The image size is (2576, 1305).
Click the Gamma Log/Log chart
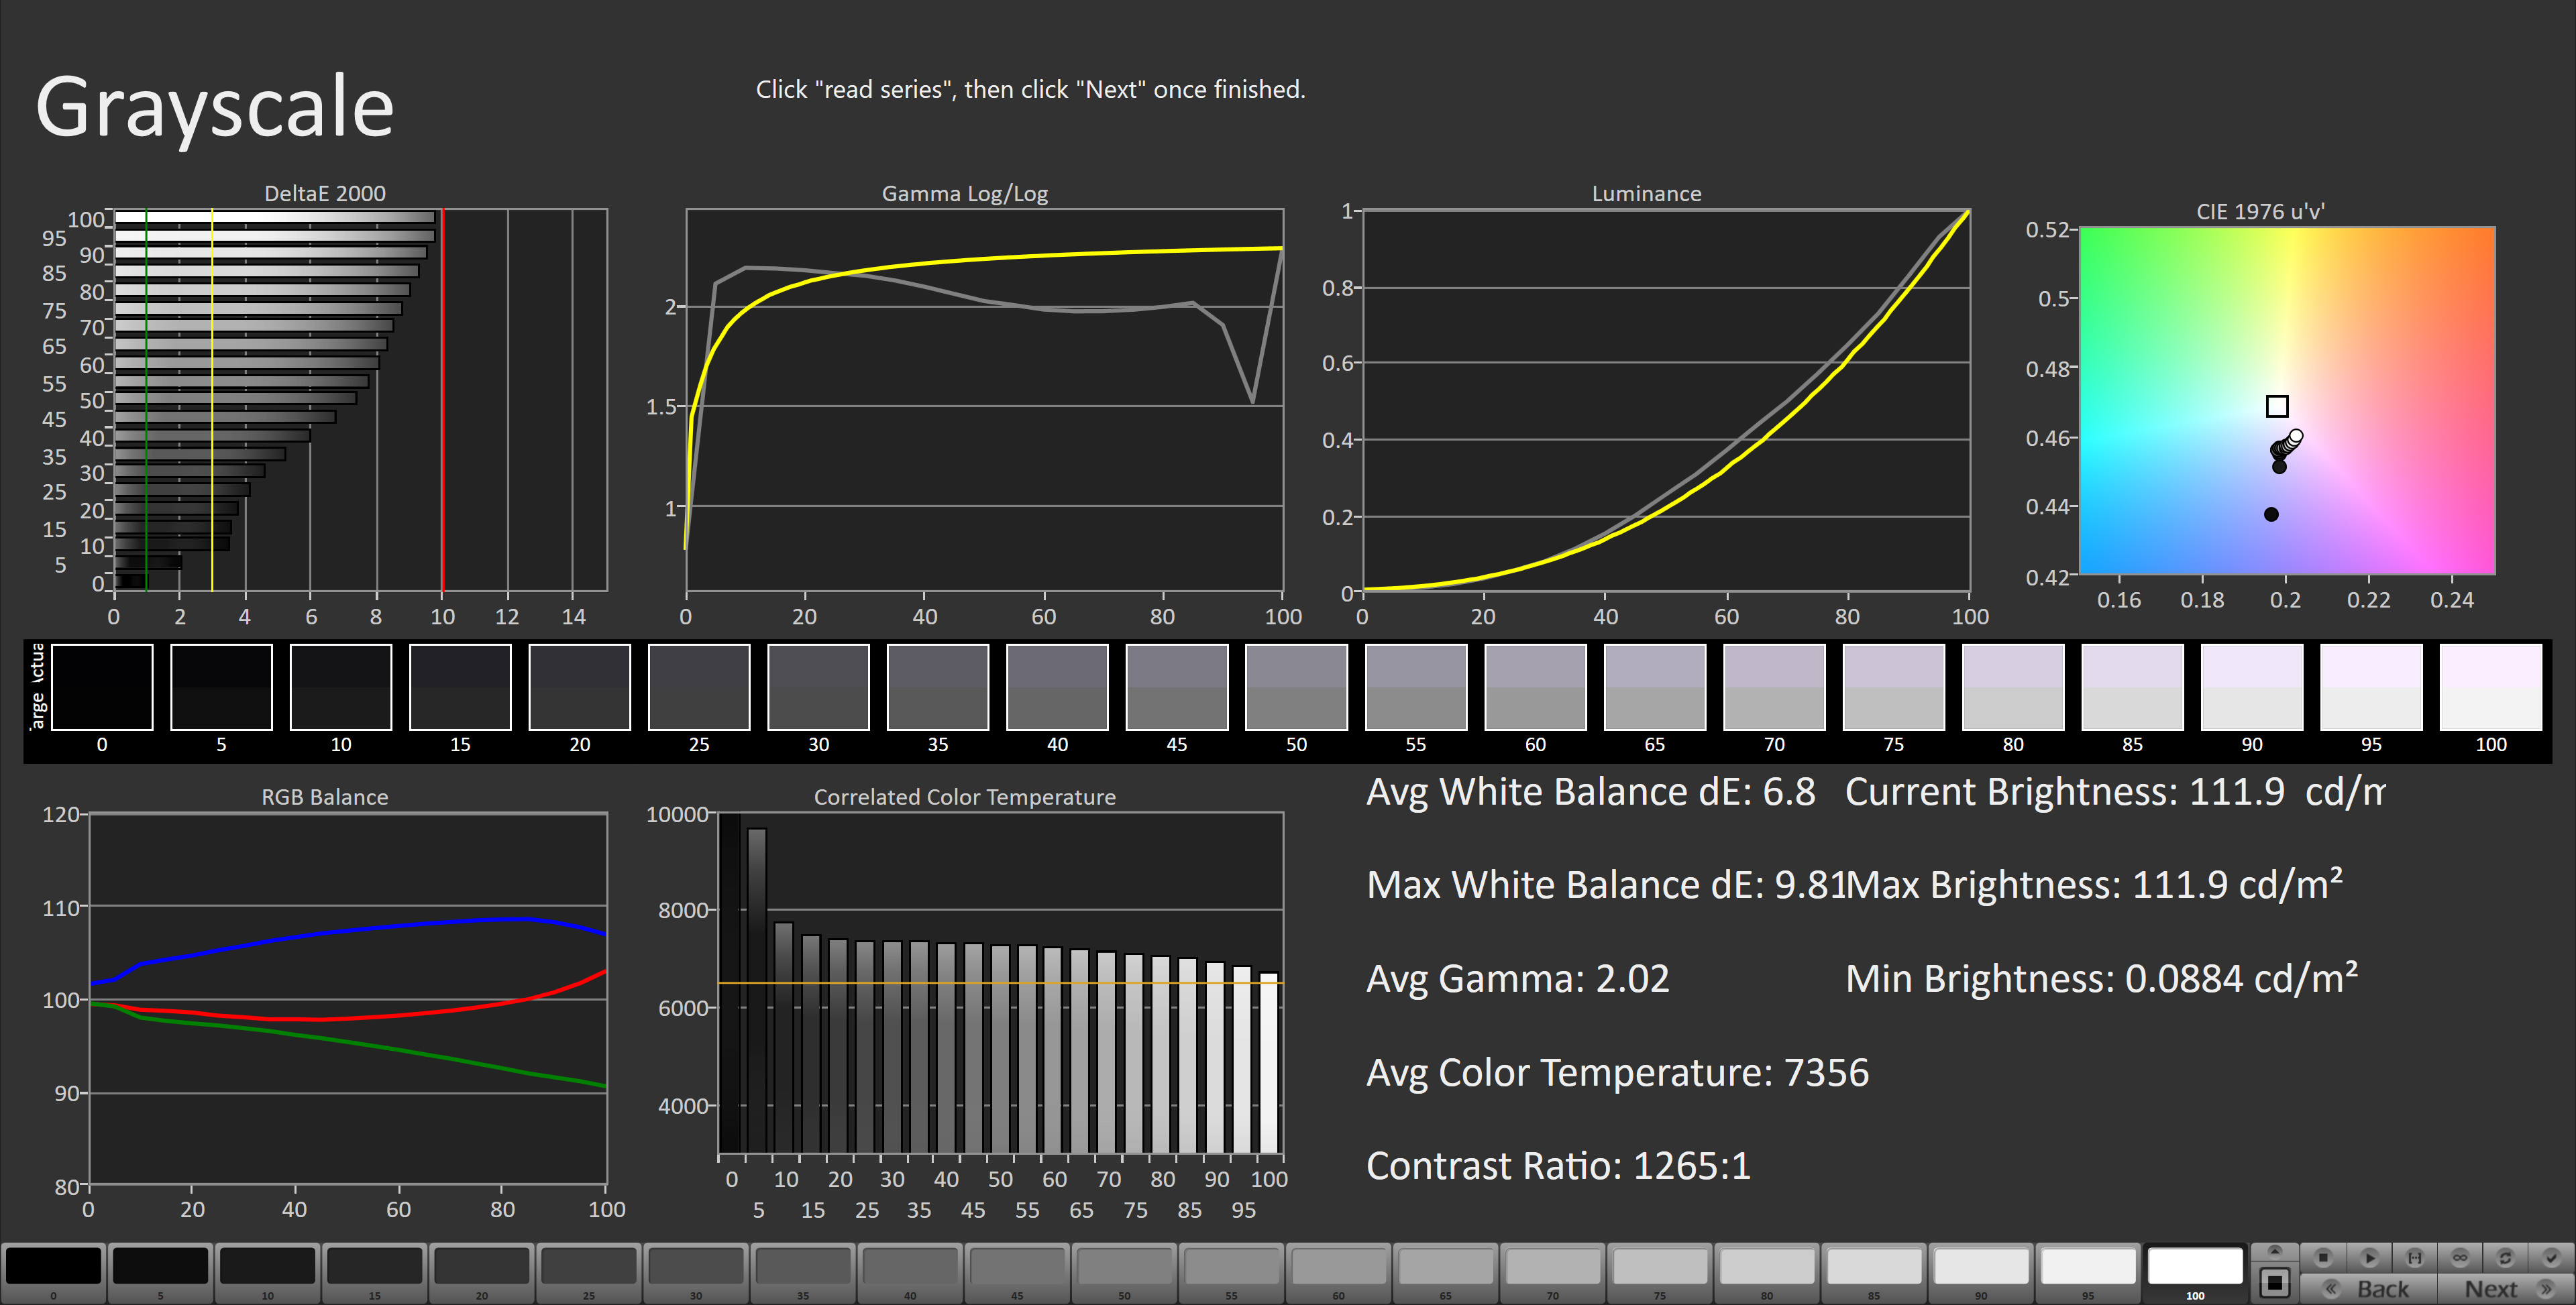984,400
